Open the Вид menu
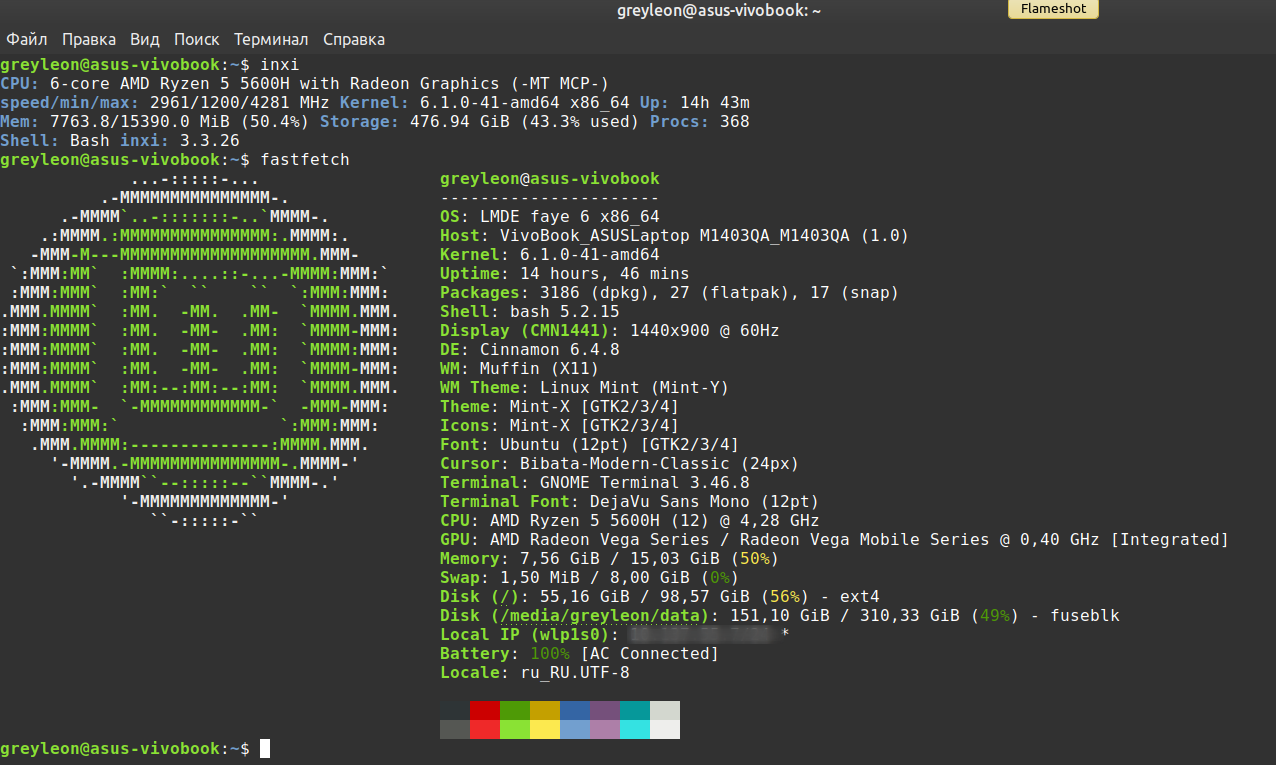 coord(144,40)
